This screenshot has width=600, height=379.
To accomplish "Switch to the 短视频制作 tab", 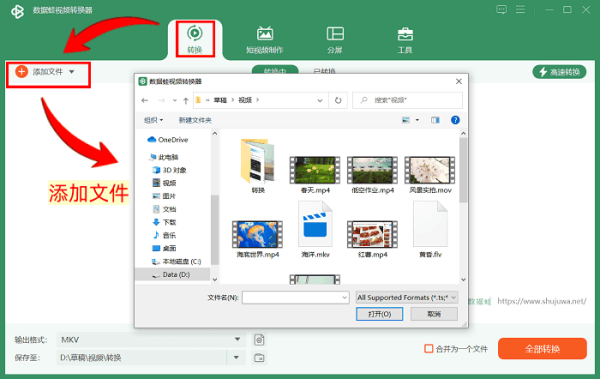I will point(265,40).
